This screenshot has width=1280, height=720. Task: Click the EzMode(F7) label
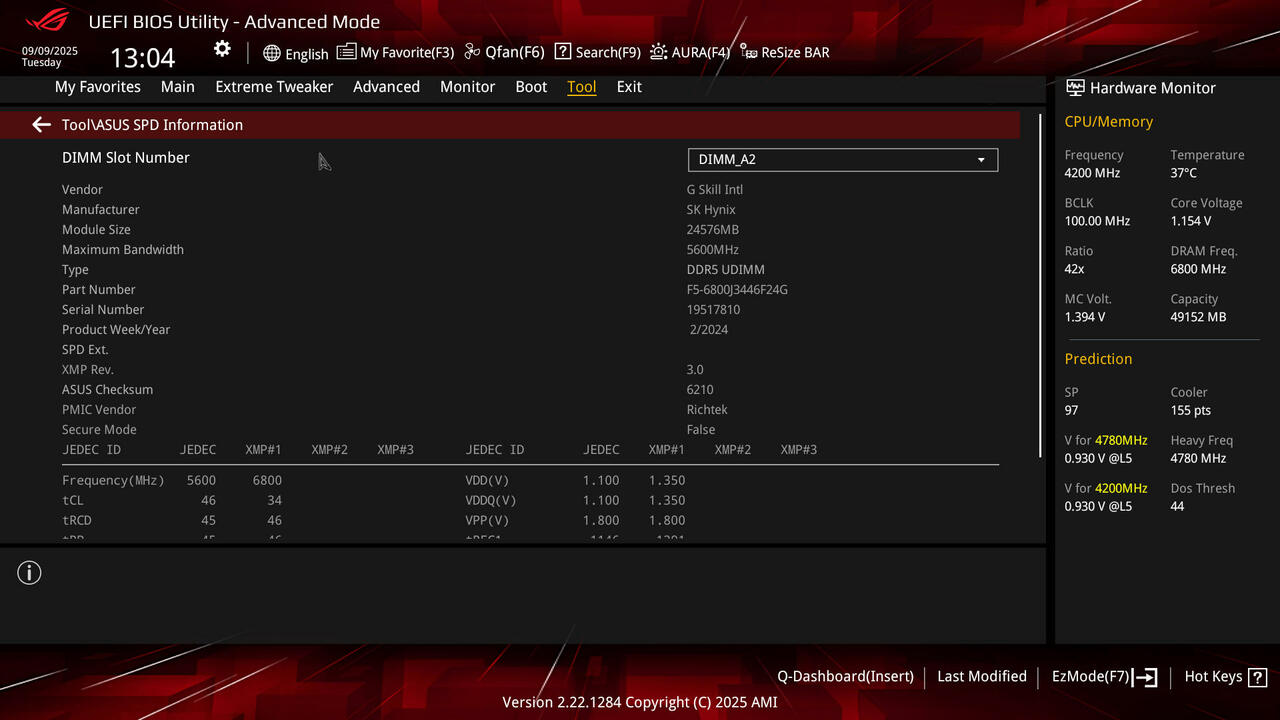1090,677
